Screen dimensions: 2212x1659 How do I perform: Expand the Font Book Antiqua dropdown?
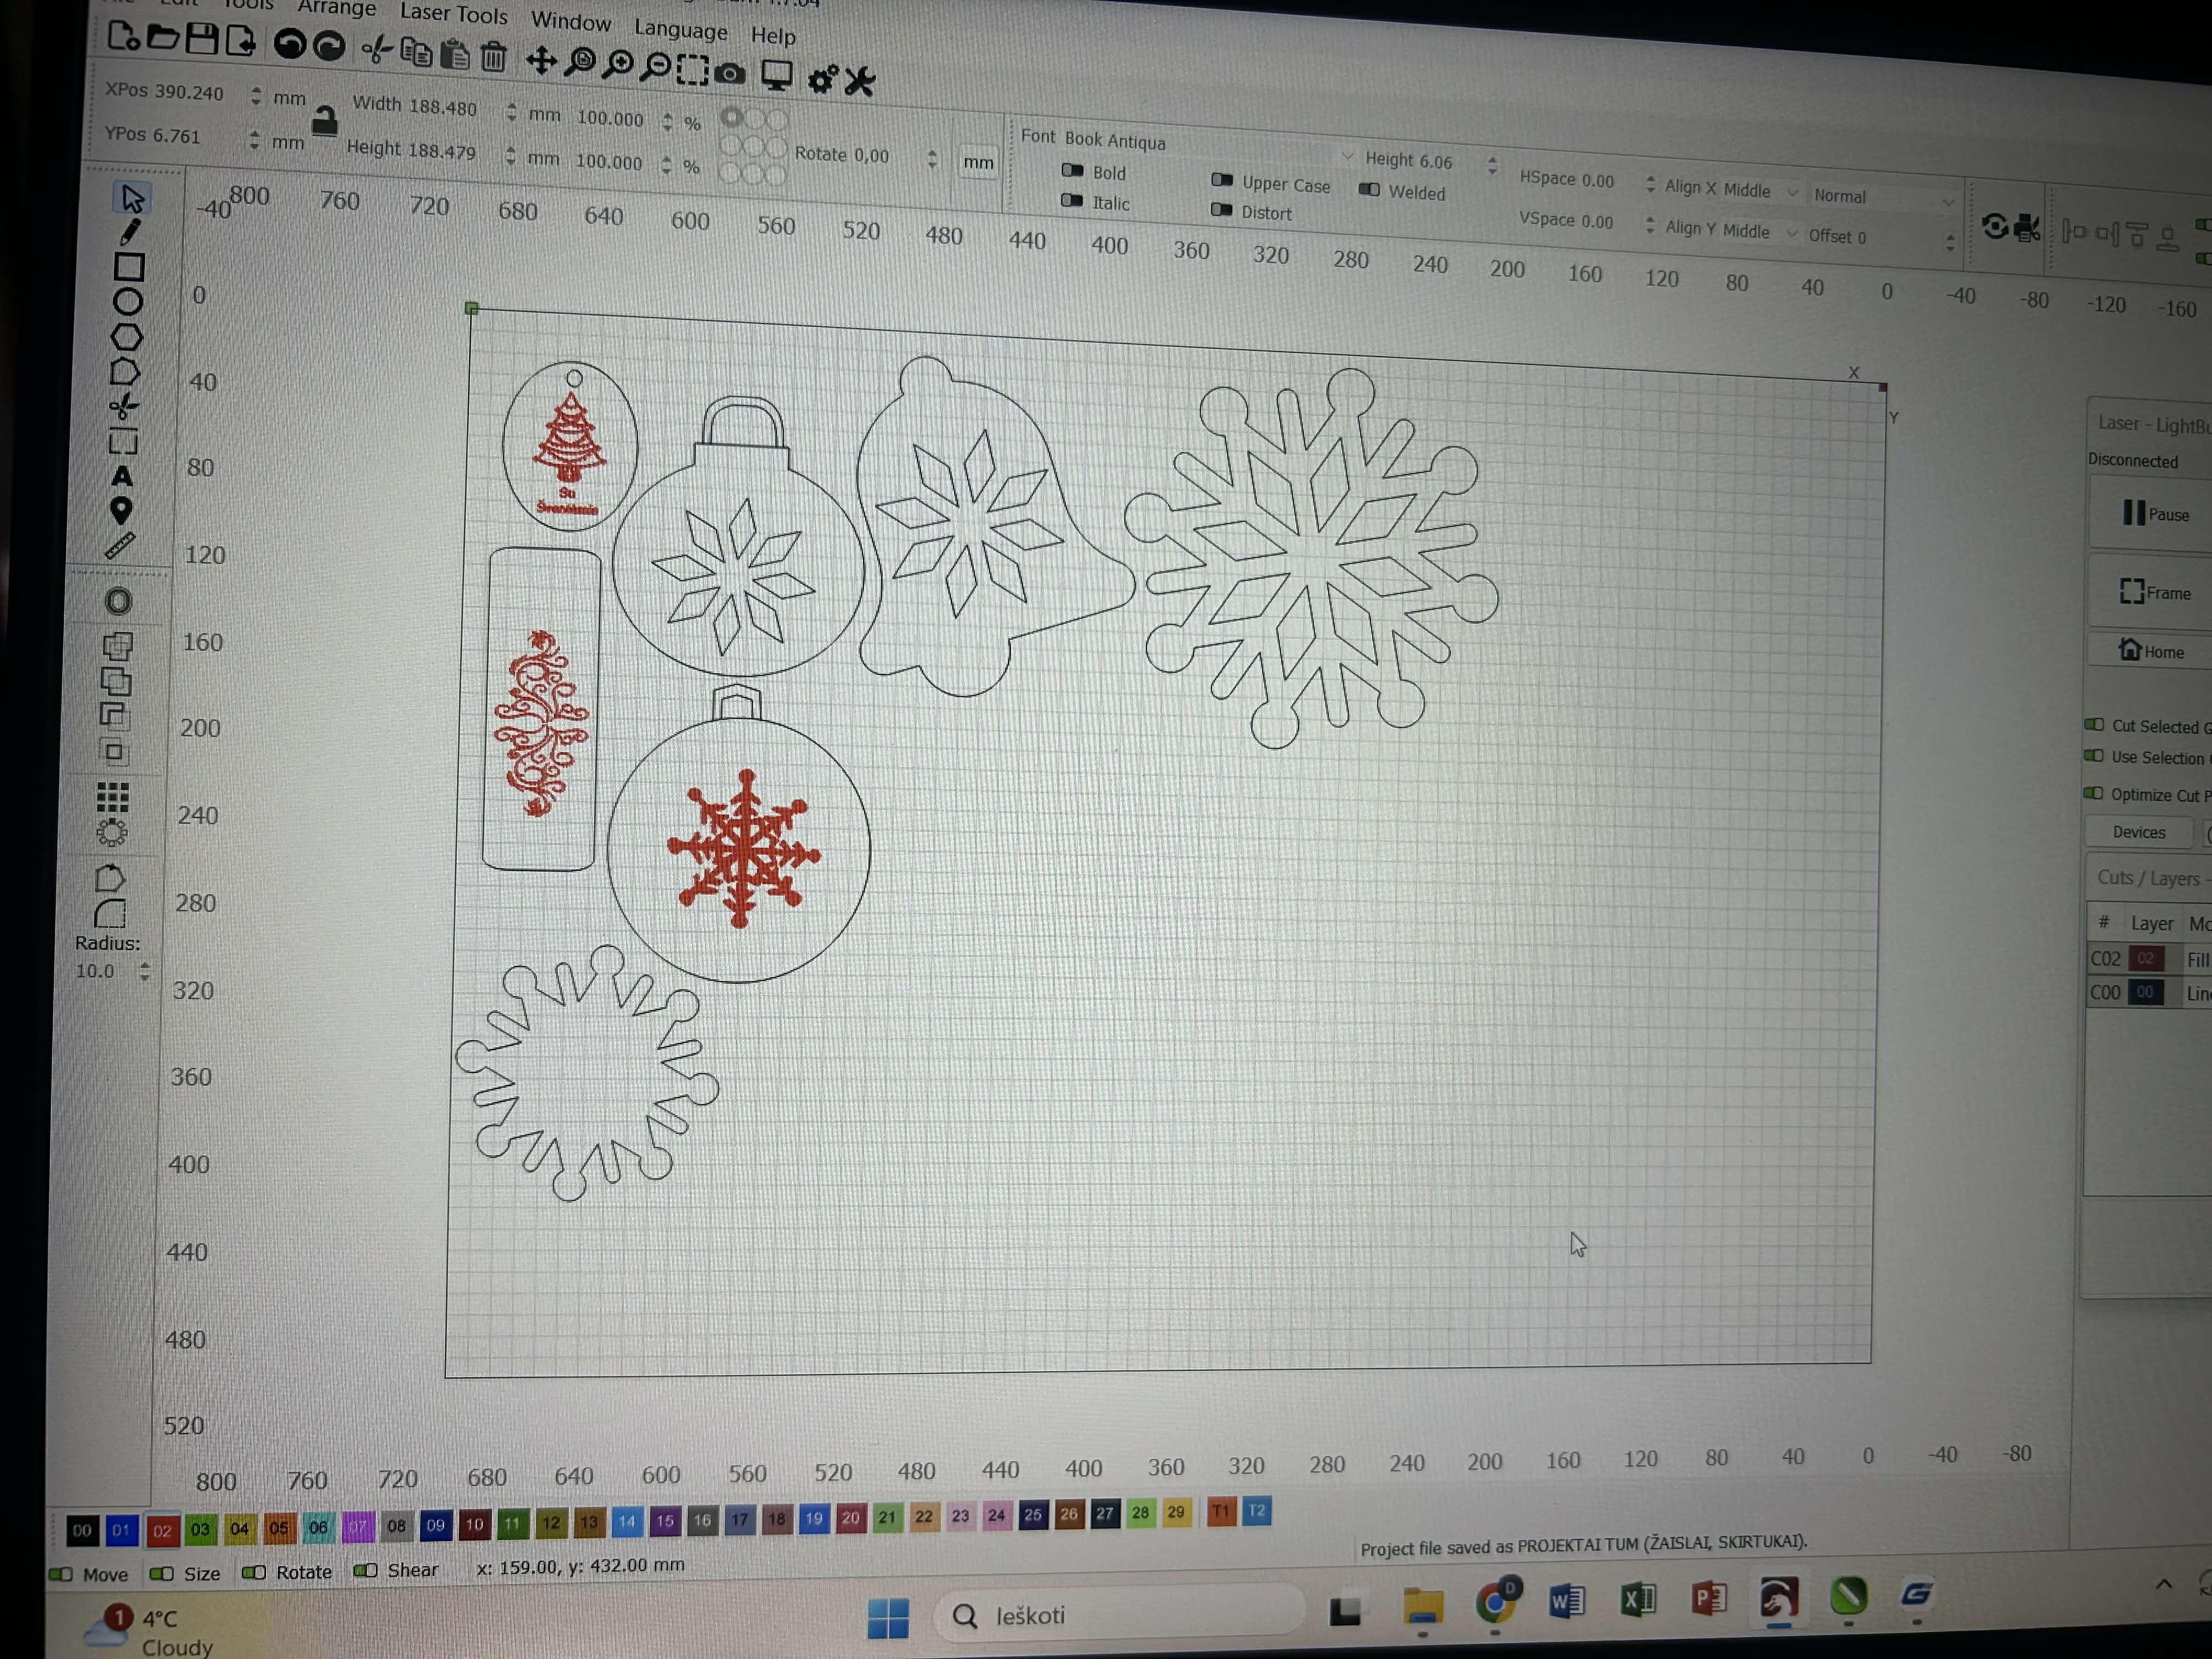tap(1346, 157)
